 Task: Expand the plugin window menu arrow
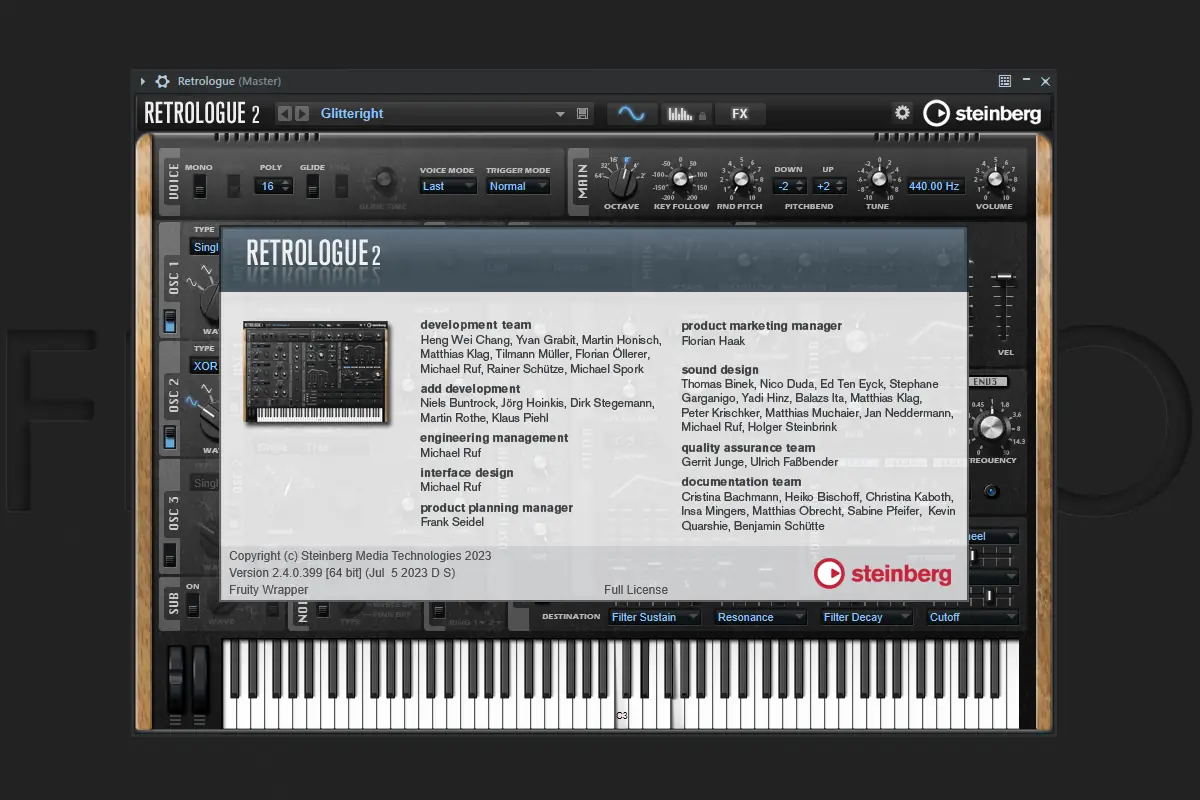point(143,82)
